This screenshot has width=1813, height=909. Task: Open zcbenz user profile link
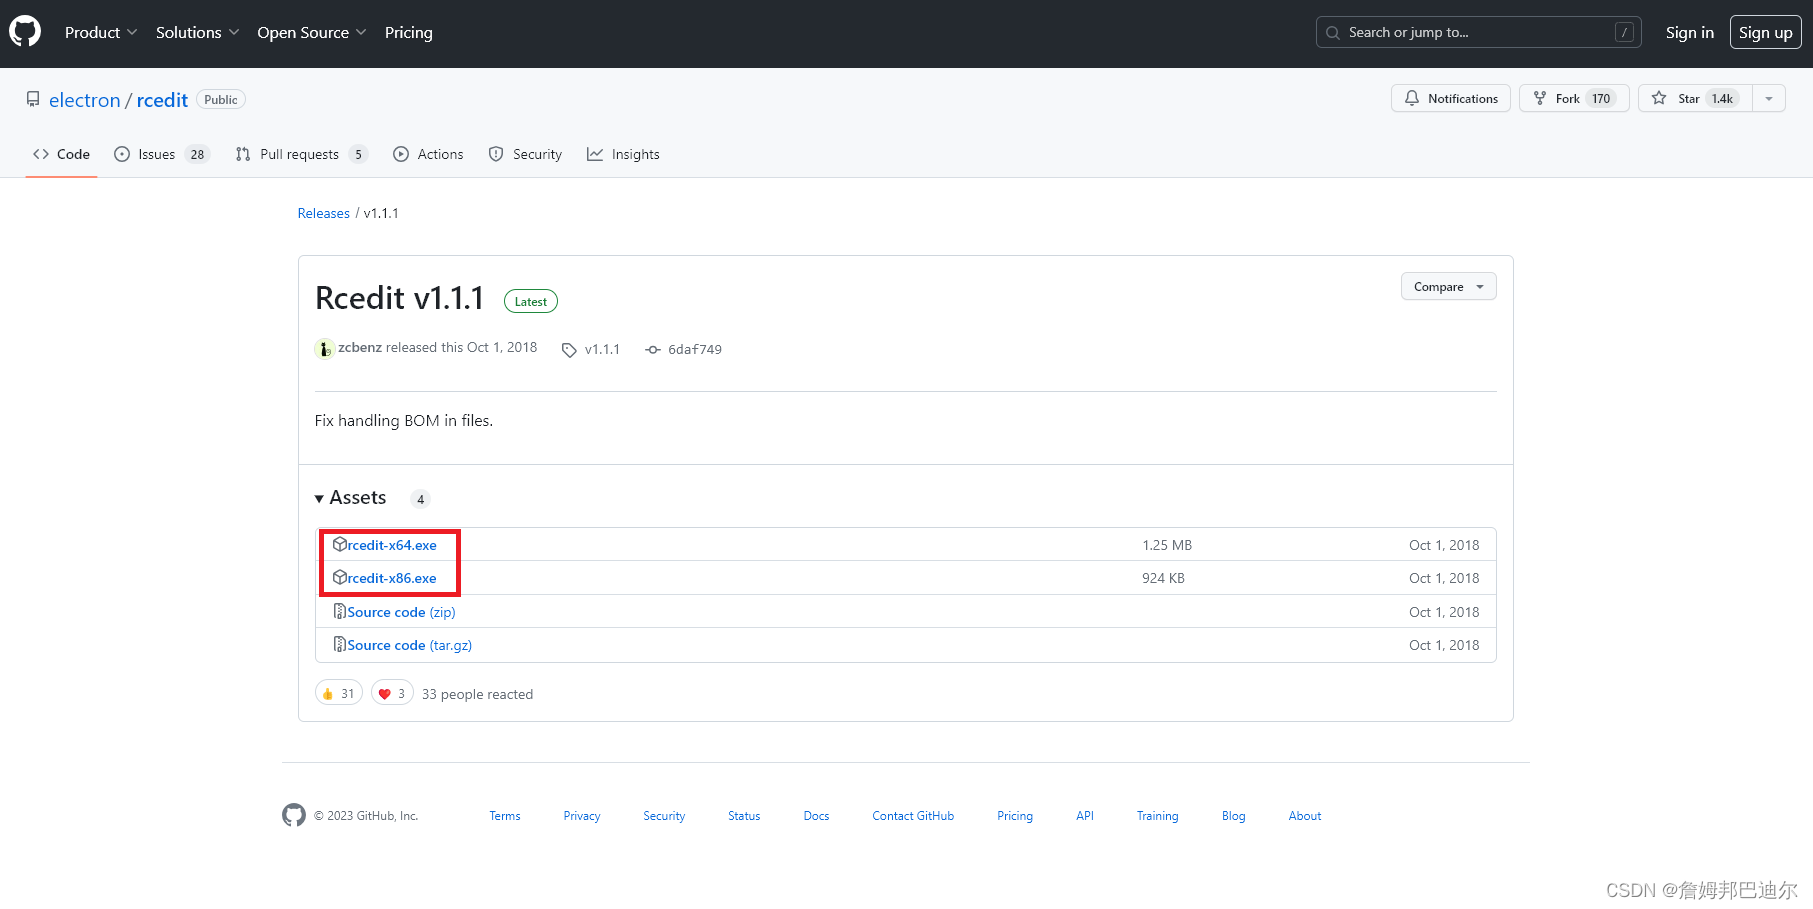[360, 347]
